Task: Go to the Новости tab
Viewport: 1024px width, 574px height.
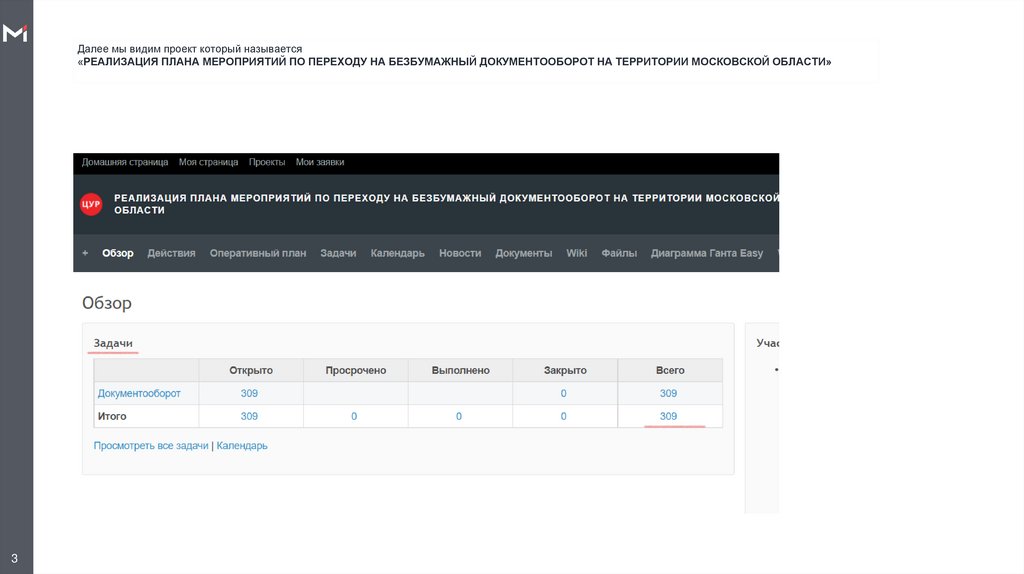Action: tap(460, 253)
